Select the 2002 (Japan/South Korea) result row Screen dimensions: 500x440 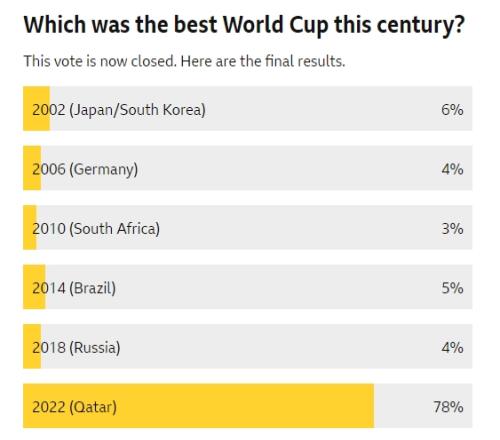pyautogui.click(x=247, y=108)
